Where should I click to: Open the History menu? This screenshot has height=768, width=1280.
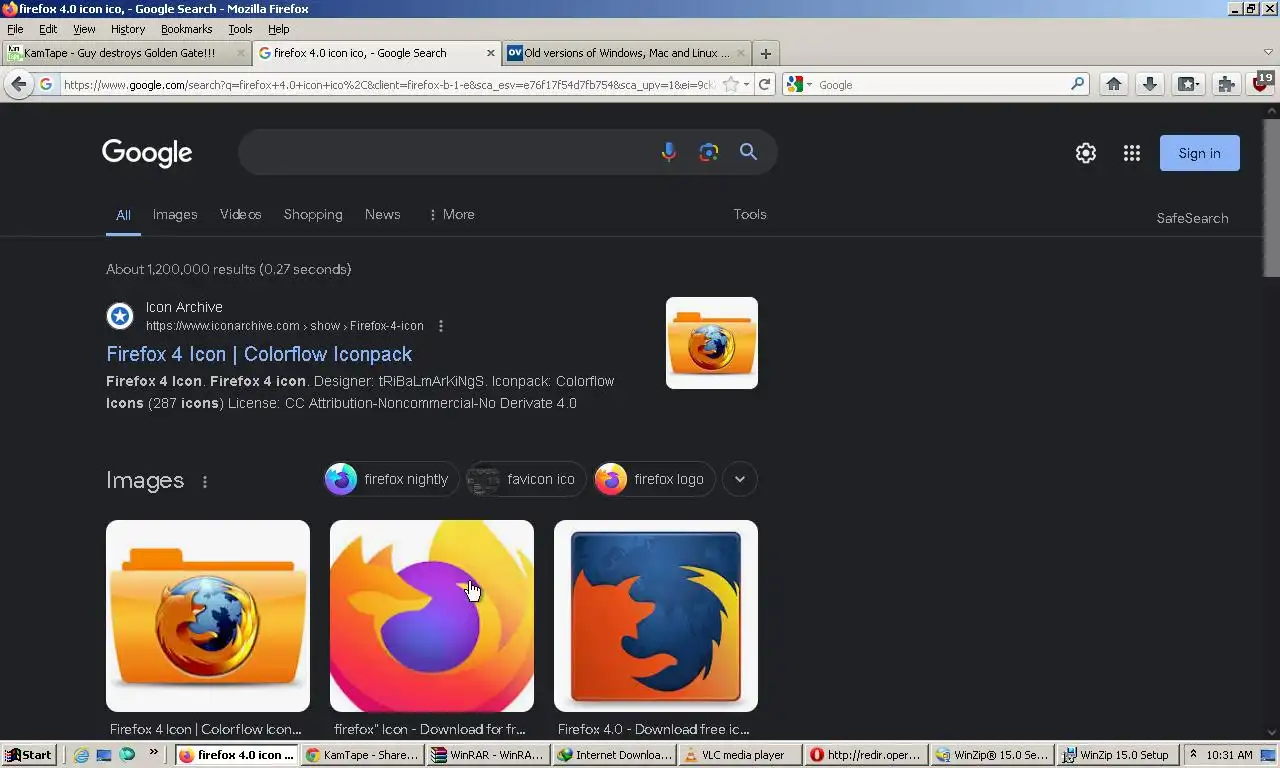tap(128, 29)
